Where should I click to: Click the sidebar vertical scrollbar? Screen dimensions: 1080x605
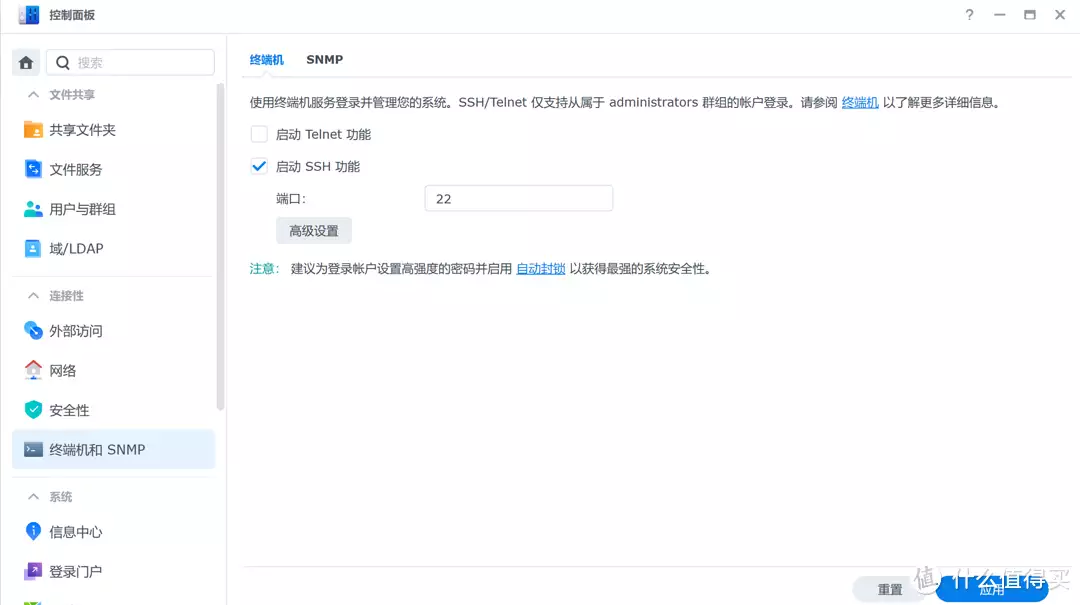click(x=220, y=247)
